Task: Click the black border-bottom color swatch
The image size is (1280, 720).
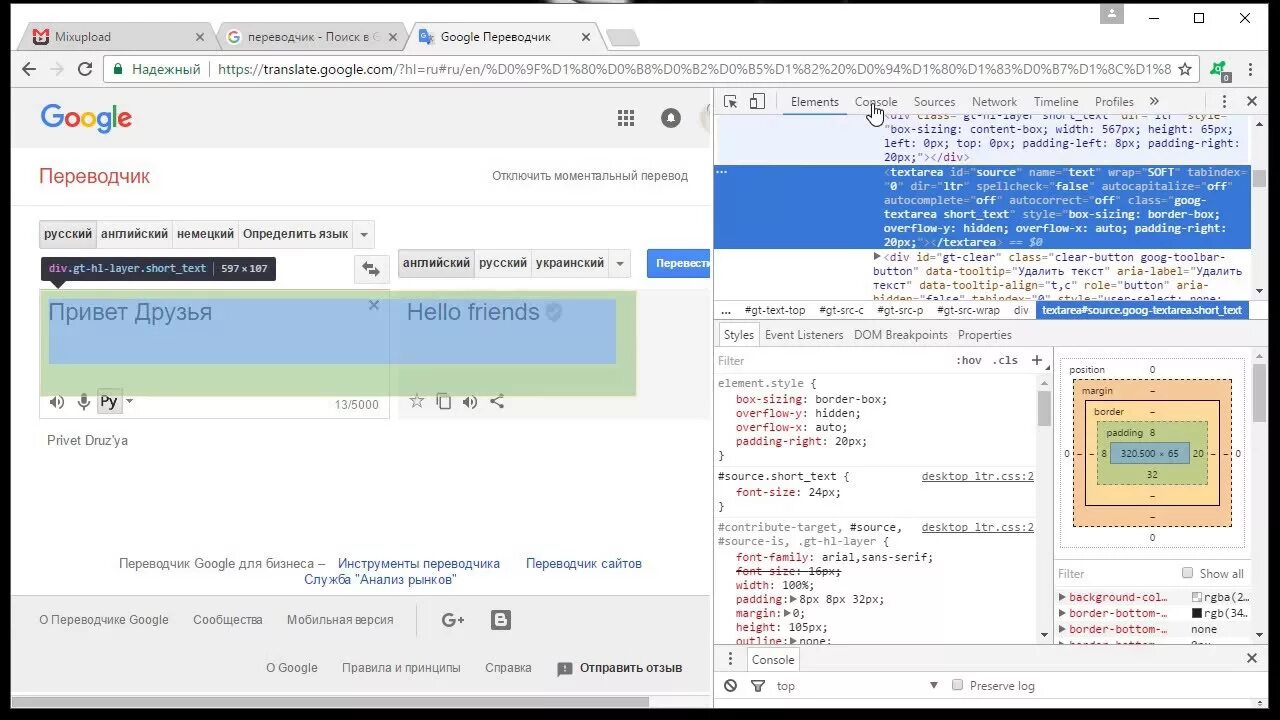Action: (1197, 613)
